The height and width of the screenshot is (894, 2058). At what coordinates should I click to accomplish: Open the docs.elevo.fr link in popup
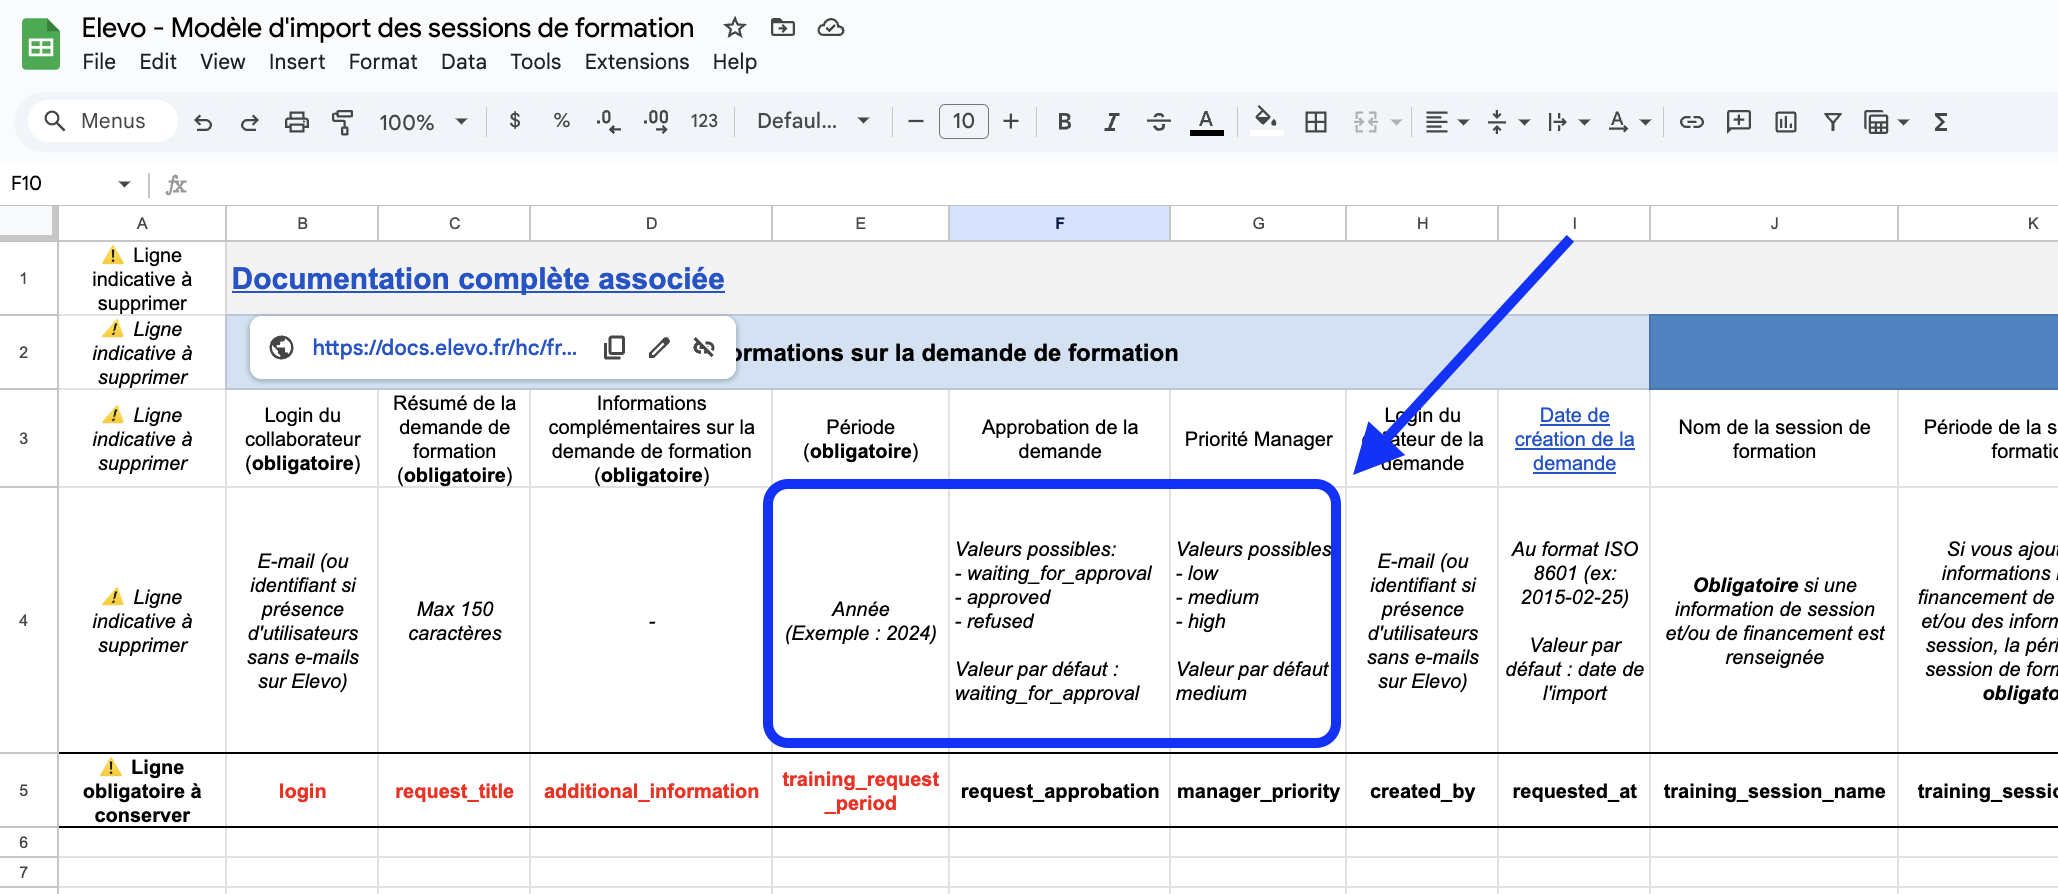pyautogui.click(x=444, y=347)
